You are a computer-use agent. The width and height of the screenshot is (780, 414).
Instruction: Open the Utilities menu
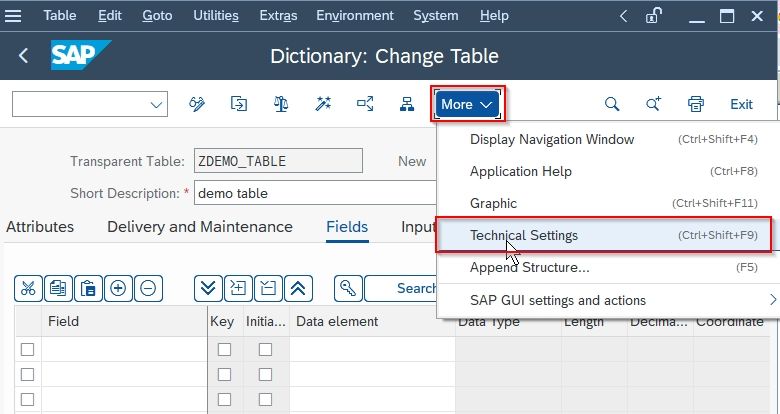pos(216,16)
